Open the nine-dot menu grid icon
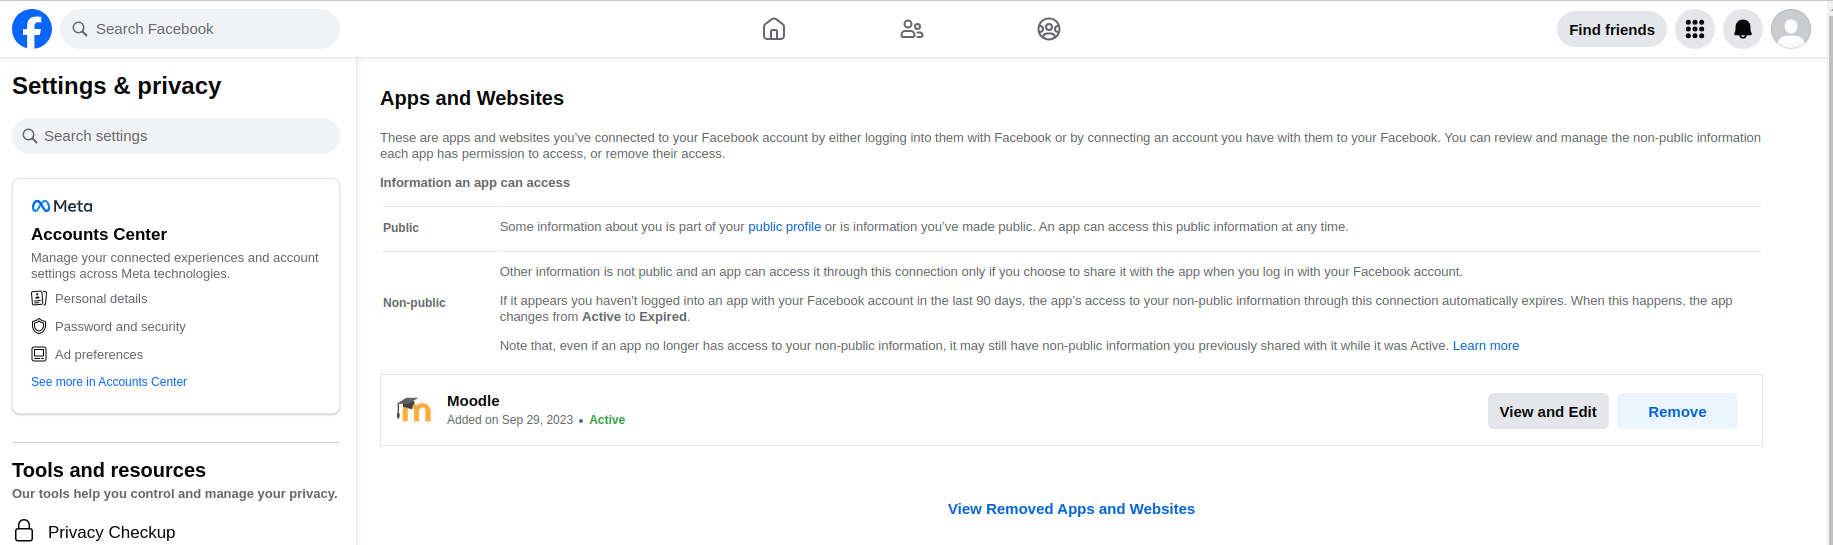 coord(1695,29)
